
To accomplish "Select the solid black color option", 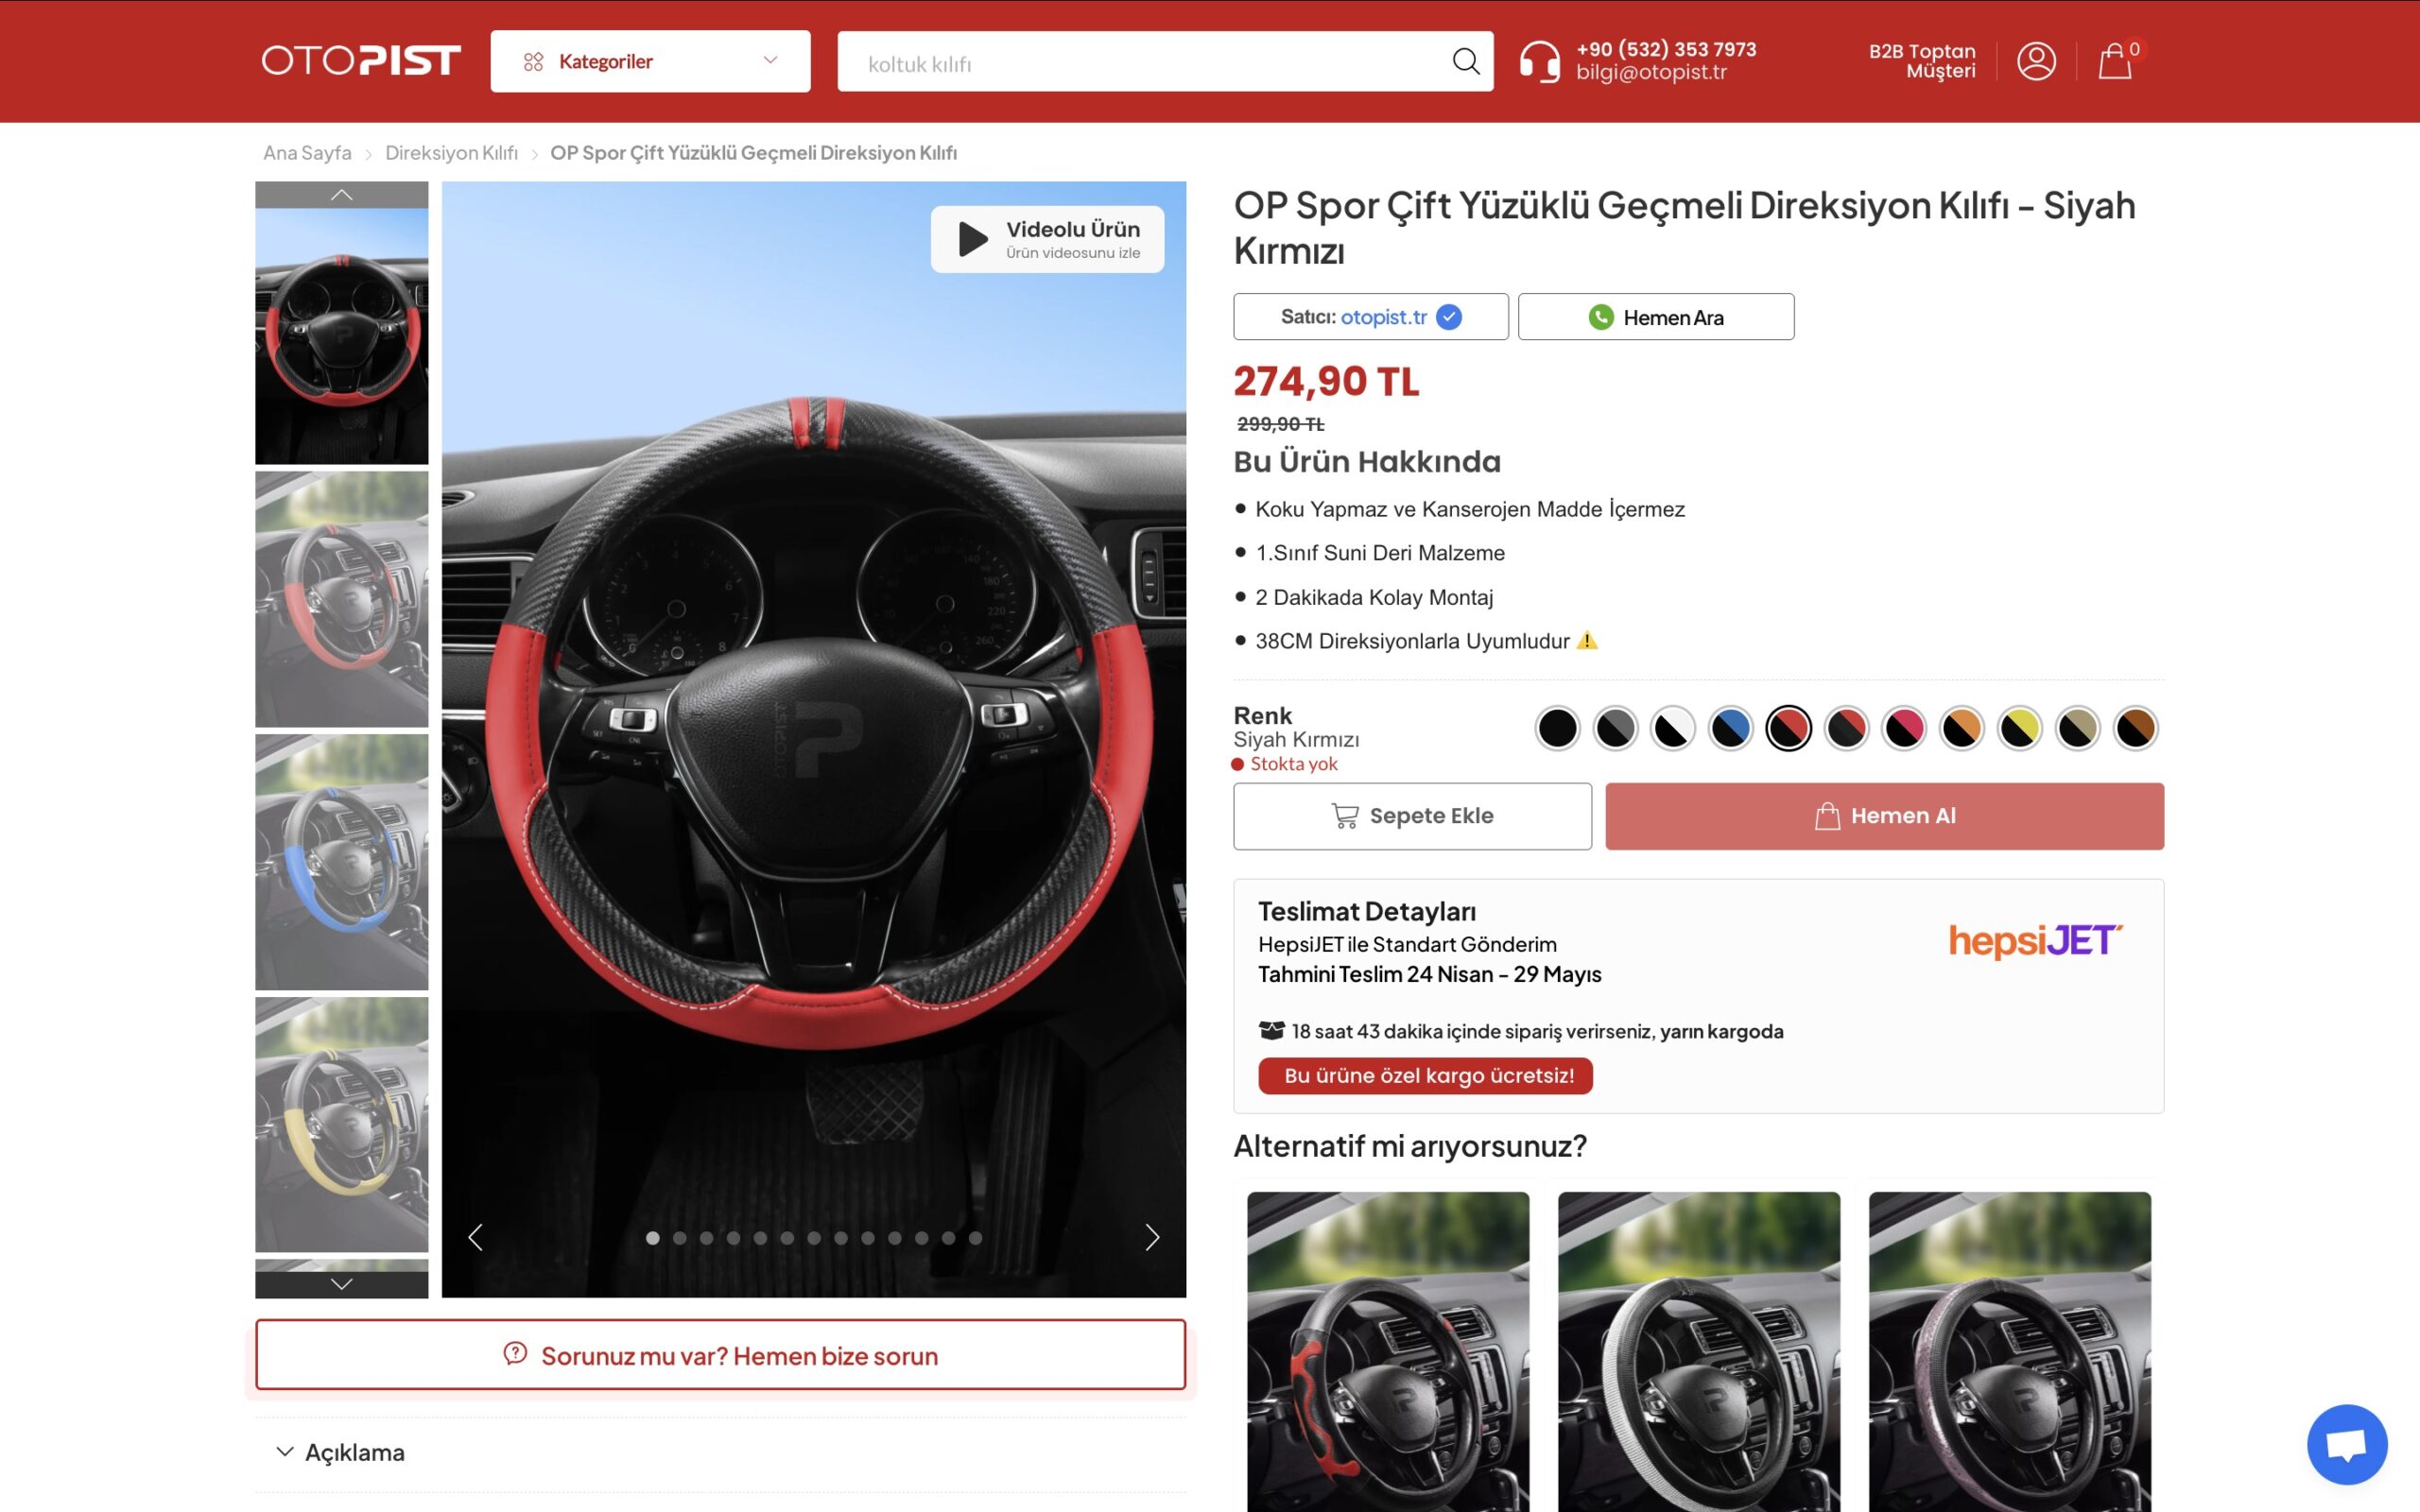I will coord(1557,728).
